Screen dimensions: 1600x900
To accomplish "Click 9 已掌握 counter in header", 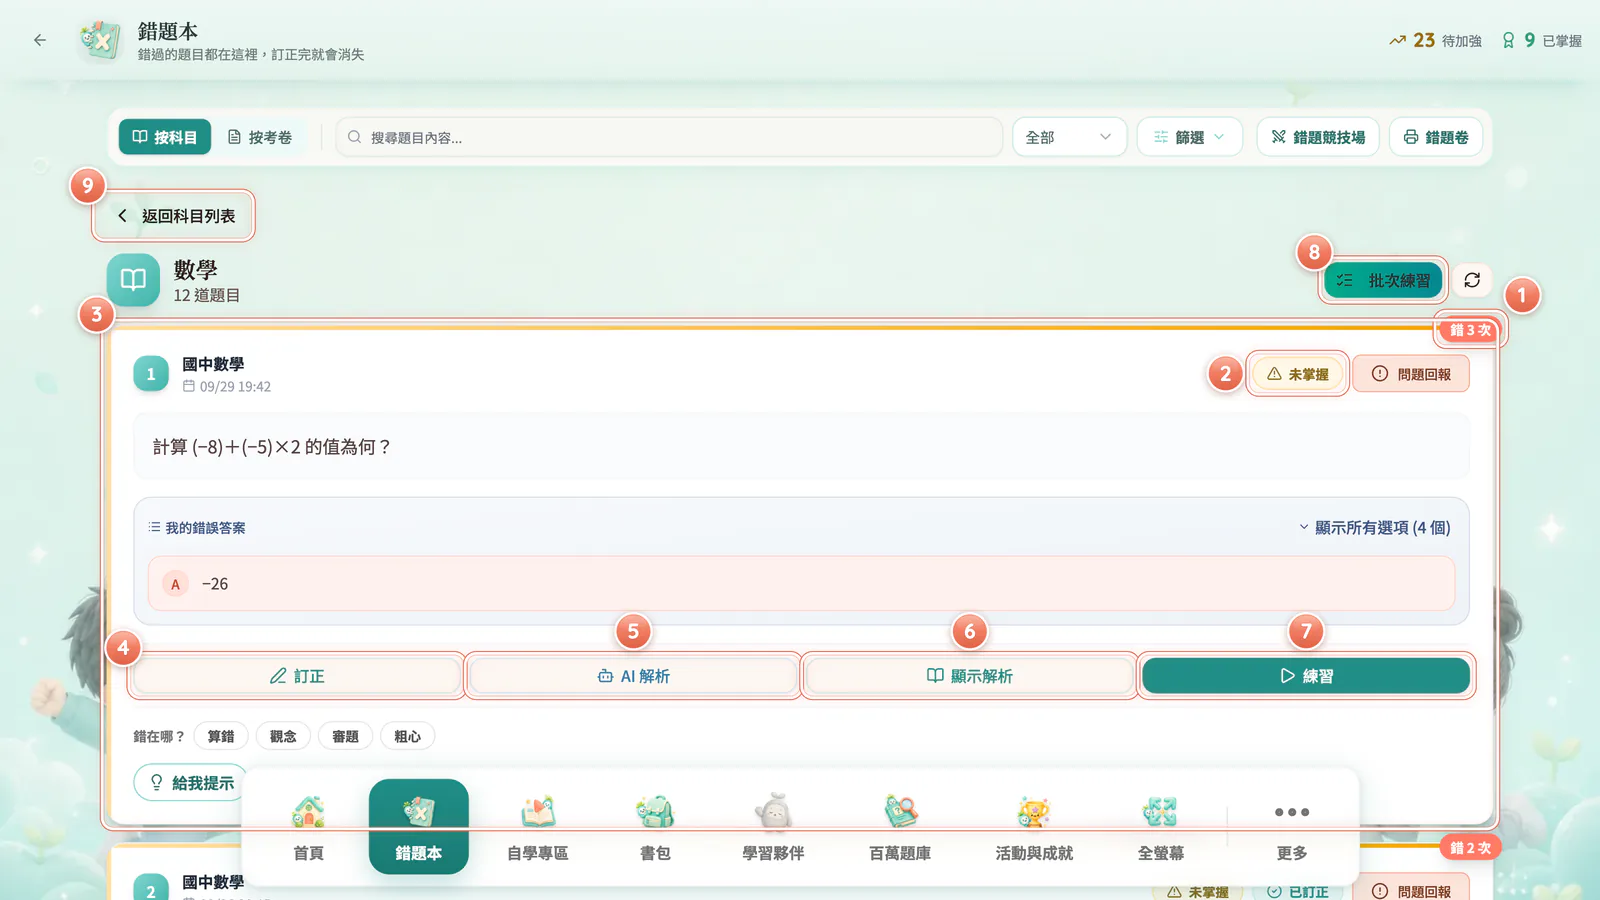I will point(1542,40).
